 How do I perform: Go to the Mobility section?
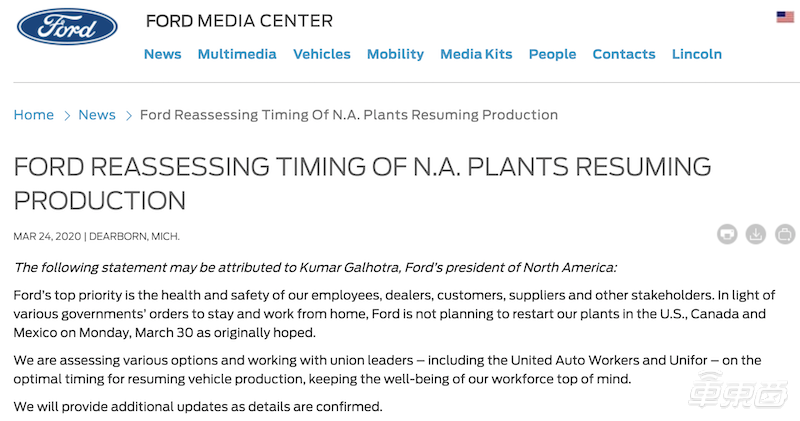click(395, 54)
